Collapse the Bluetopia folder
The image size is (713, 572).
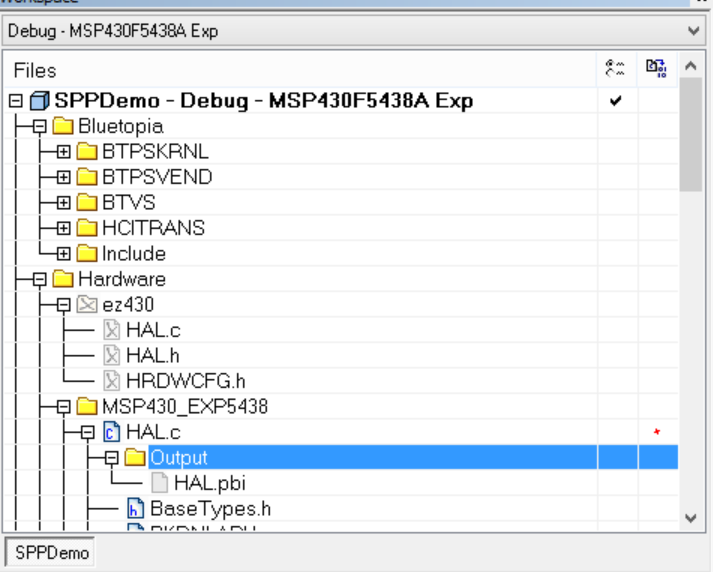40,126
